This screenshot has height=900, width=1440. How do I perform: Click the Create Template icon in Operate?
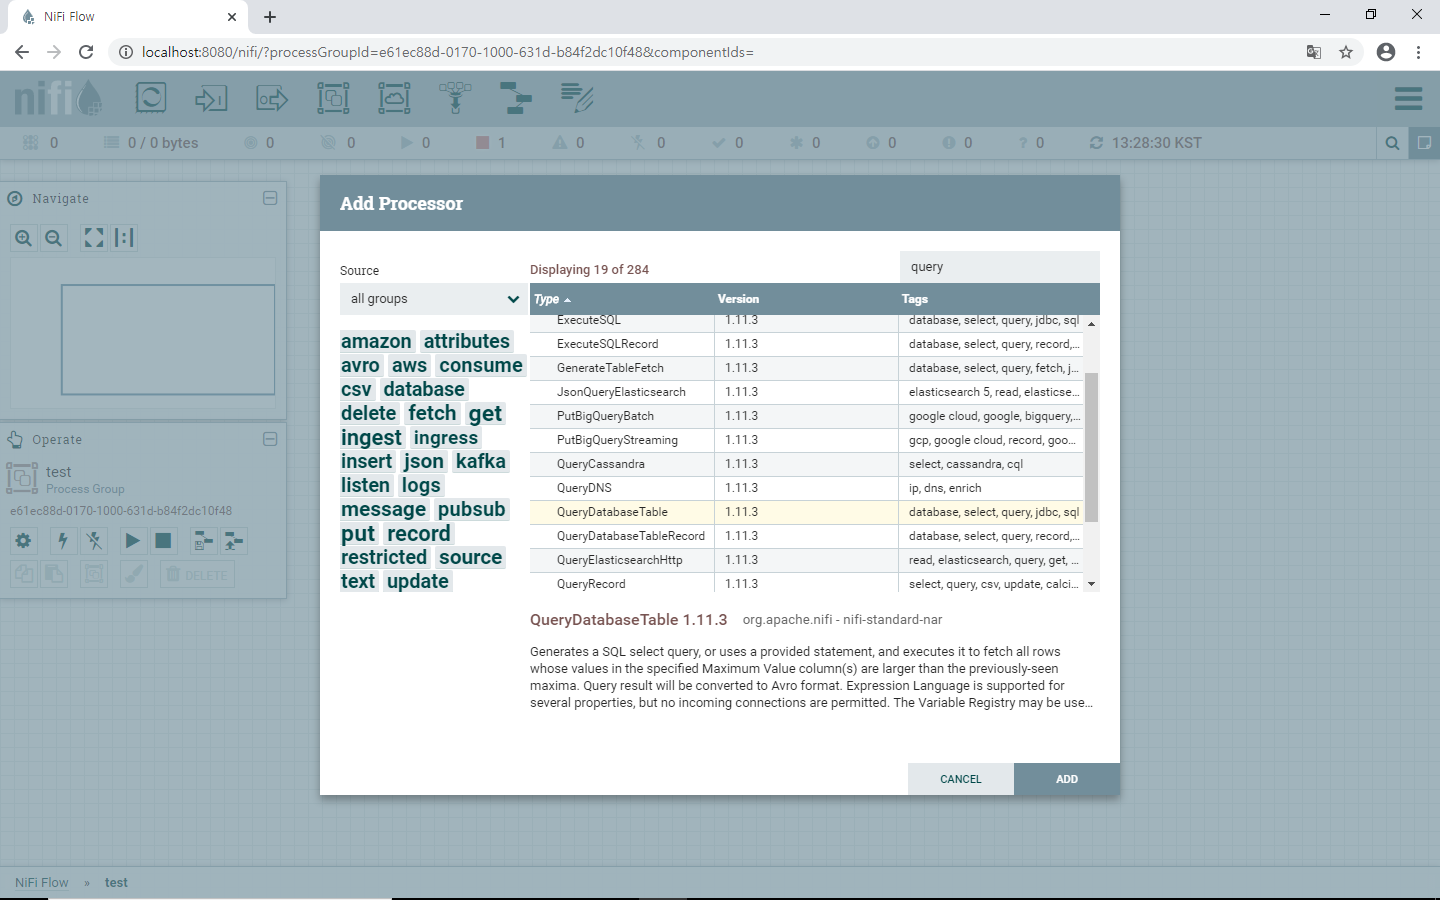pyautogui.click(x=203, y=541)
